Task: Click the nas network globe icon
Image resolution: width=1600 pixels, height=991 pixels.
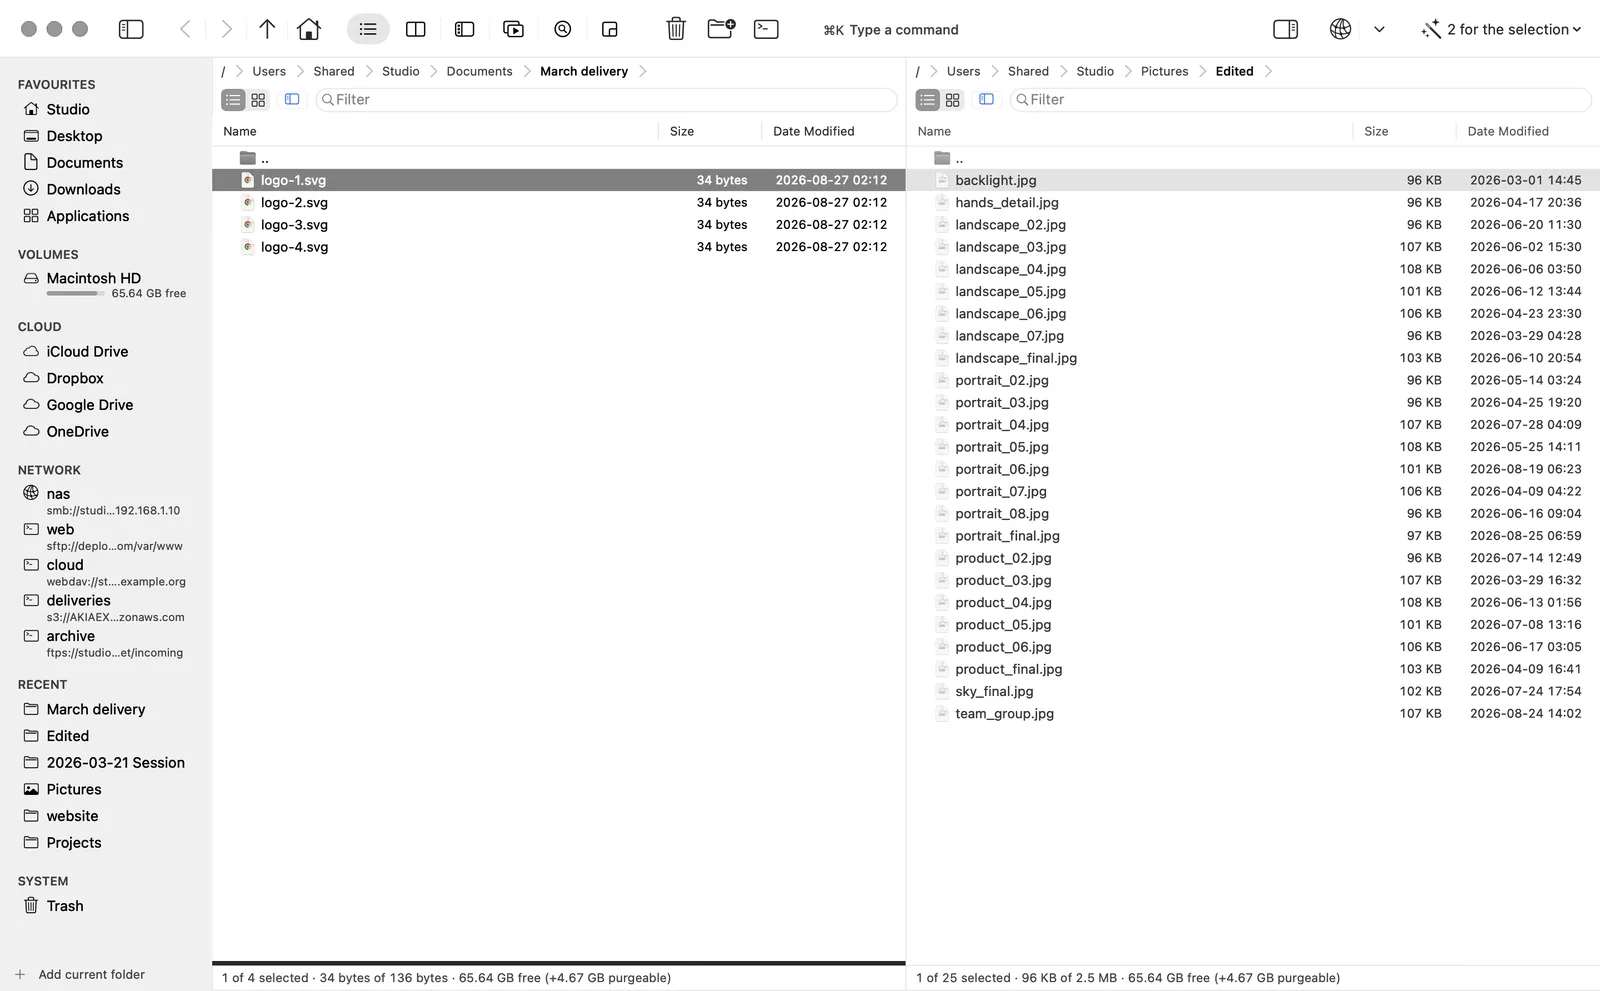Action: click(31, 493)
